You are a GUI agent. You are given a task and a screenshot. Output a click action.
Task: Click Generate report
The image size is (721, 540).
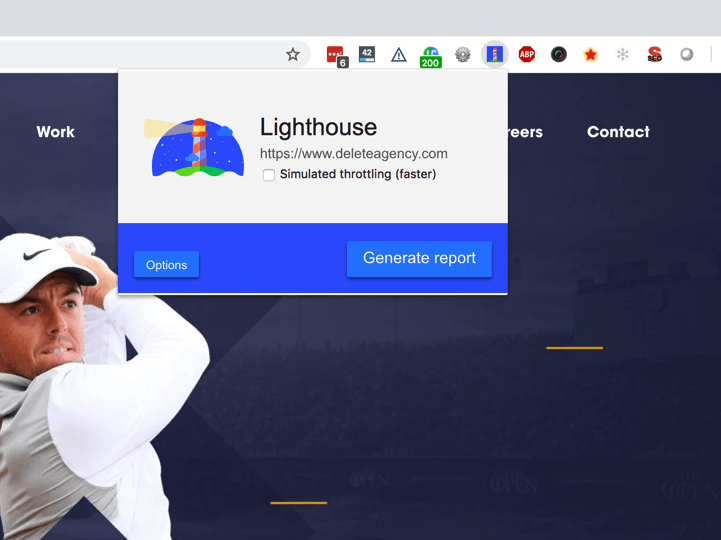tap(419, 259)
